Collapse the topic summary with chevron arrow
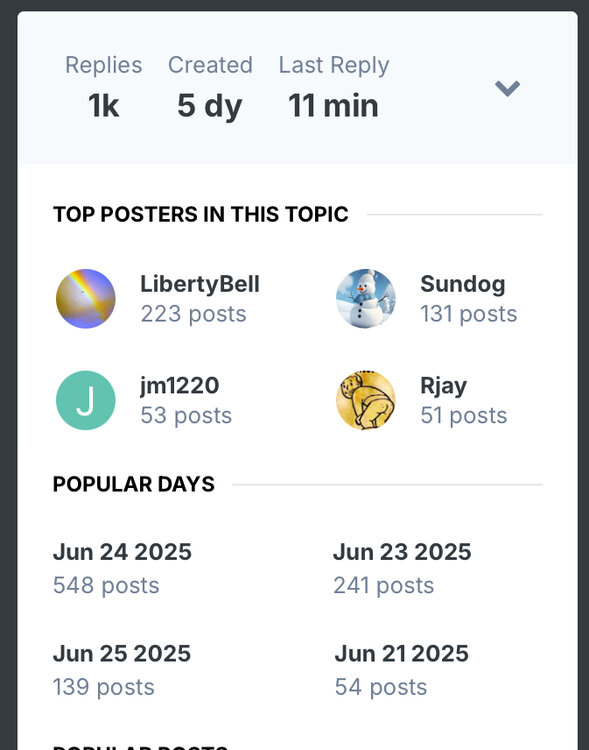The image size is (589, 750). (507, 88)
